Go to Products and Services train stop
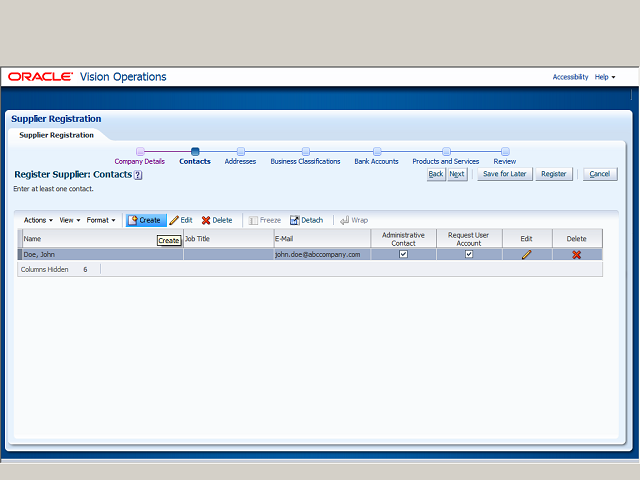640x480 pixels. [x=446, y=156]
